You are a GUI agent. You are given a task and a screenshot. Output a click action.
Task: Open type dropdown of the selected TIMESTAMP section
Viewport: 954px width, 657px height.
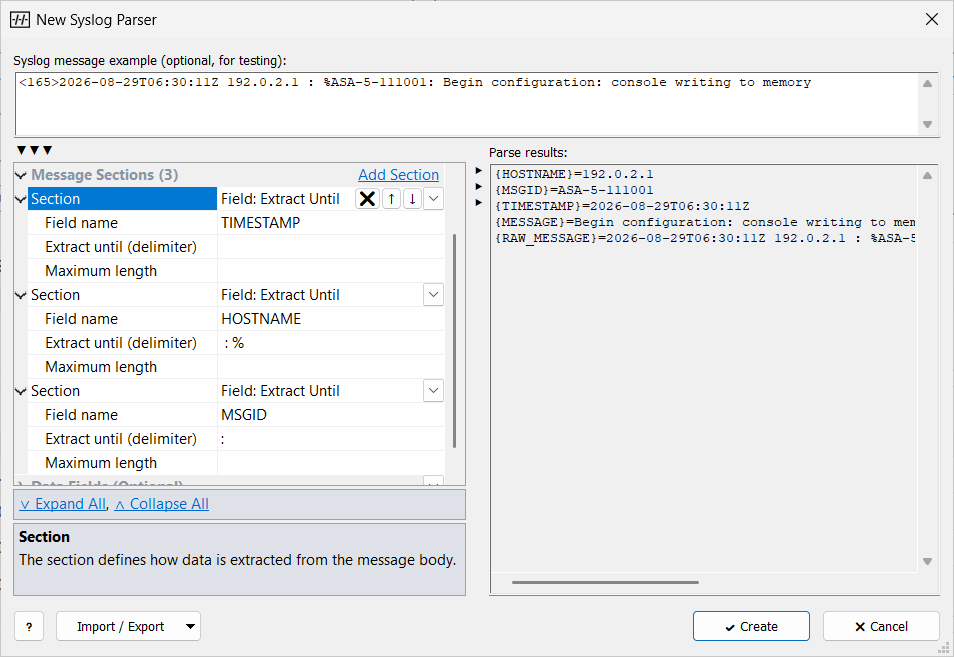click(x=433, y=199)
